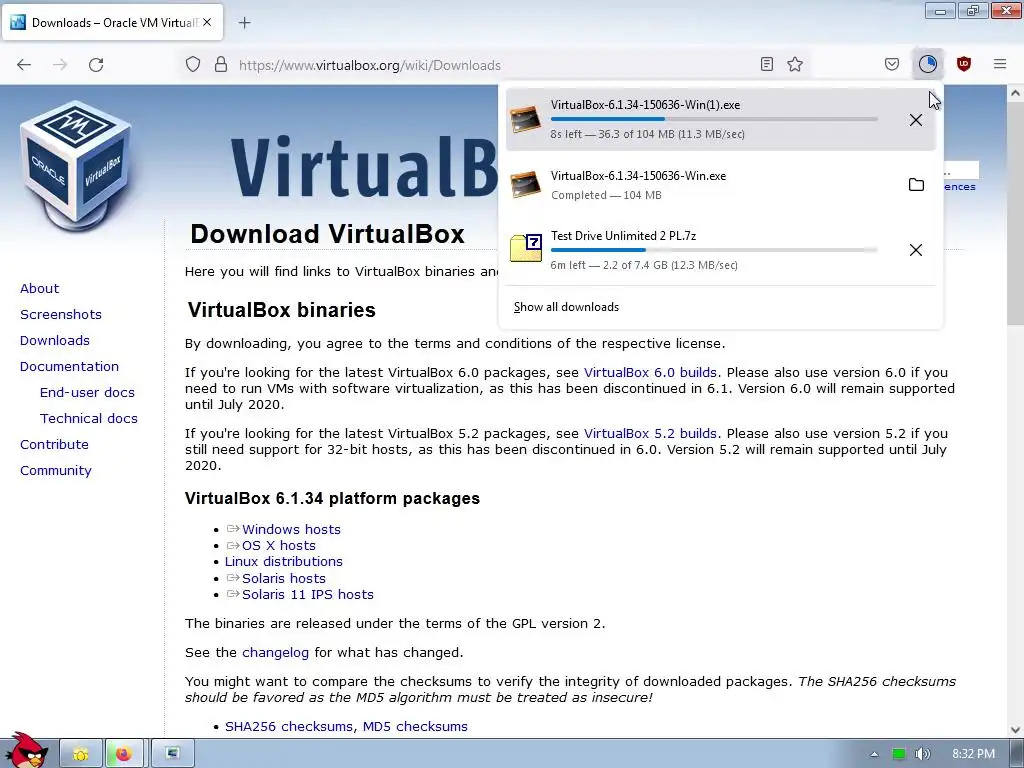Open the Screenshots sidebar link

click(61, 314)
